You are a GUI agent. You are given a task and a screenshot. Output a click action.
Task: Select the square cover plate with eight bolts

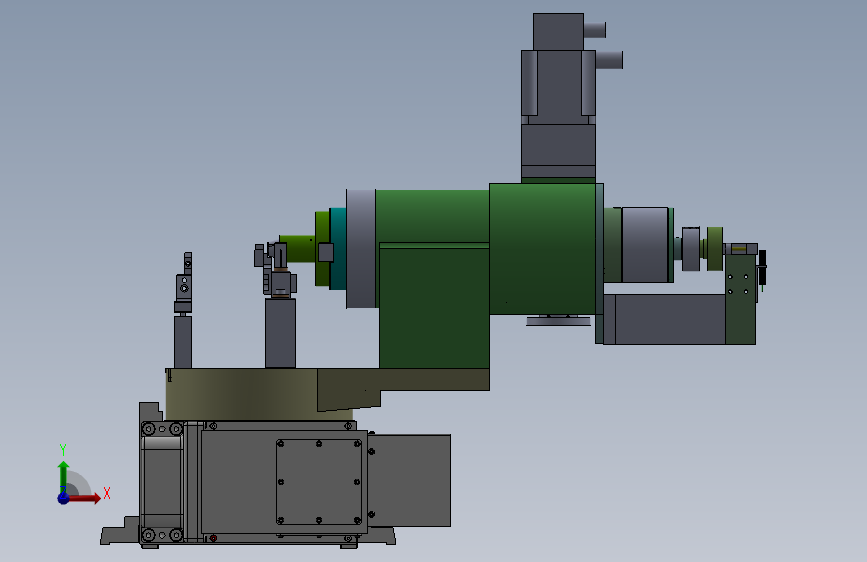point(319,482)
